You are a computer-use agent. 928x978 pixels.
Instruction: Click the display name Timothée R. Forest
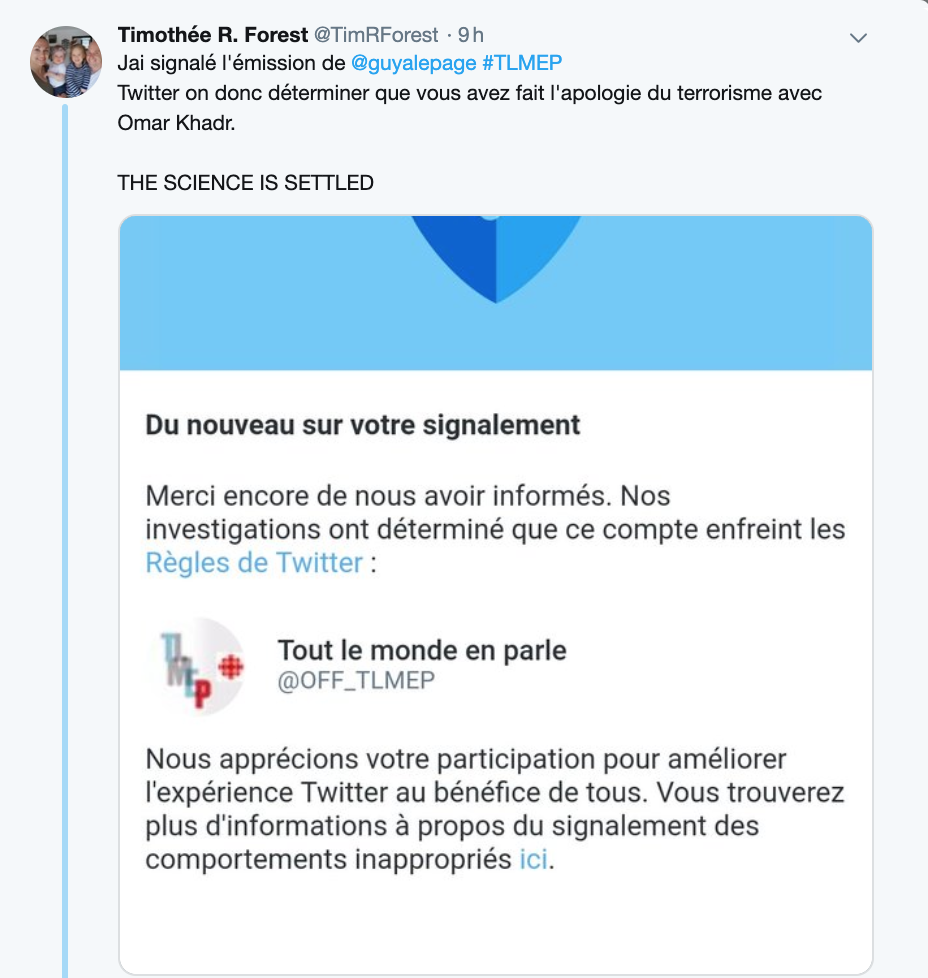click(213, 35)
